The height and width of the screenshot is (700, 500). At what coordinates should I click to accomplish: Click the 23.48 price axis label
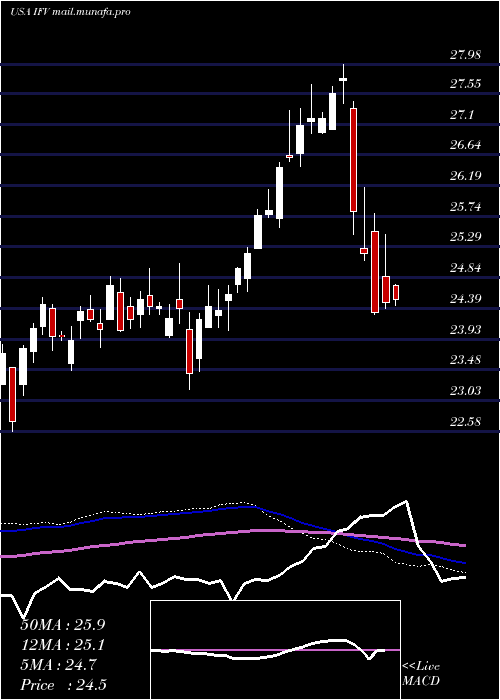(465, 360)
